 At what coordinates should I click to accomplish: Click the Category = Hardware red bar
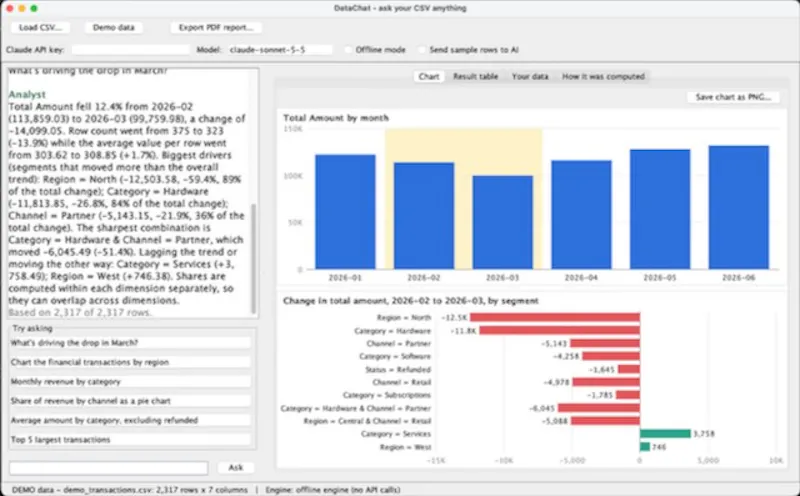[560, 331]
